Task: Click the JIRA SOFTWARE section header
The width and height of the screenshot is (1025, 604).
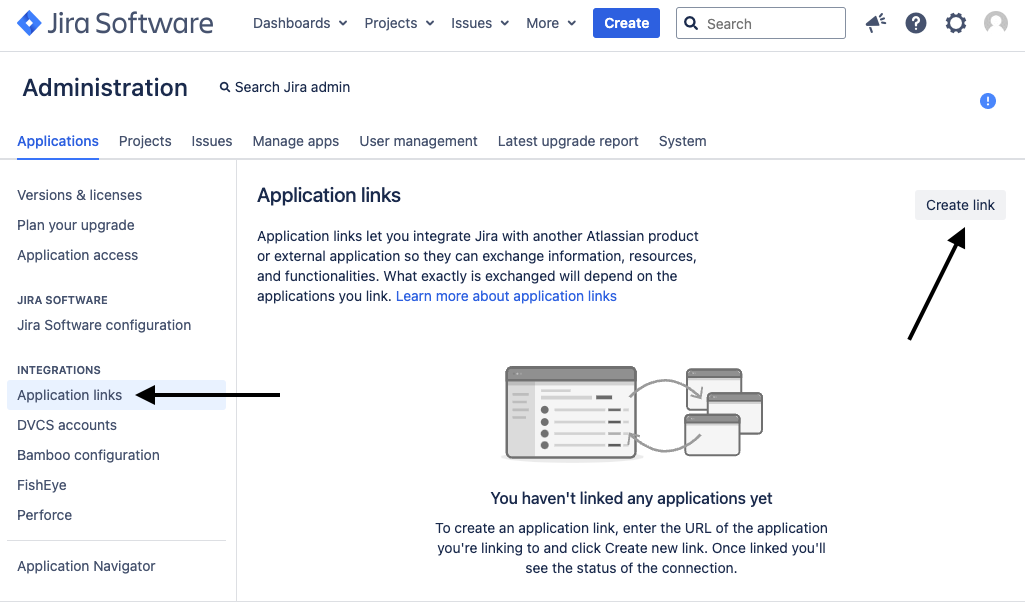Action: pos(62,300)
